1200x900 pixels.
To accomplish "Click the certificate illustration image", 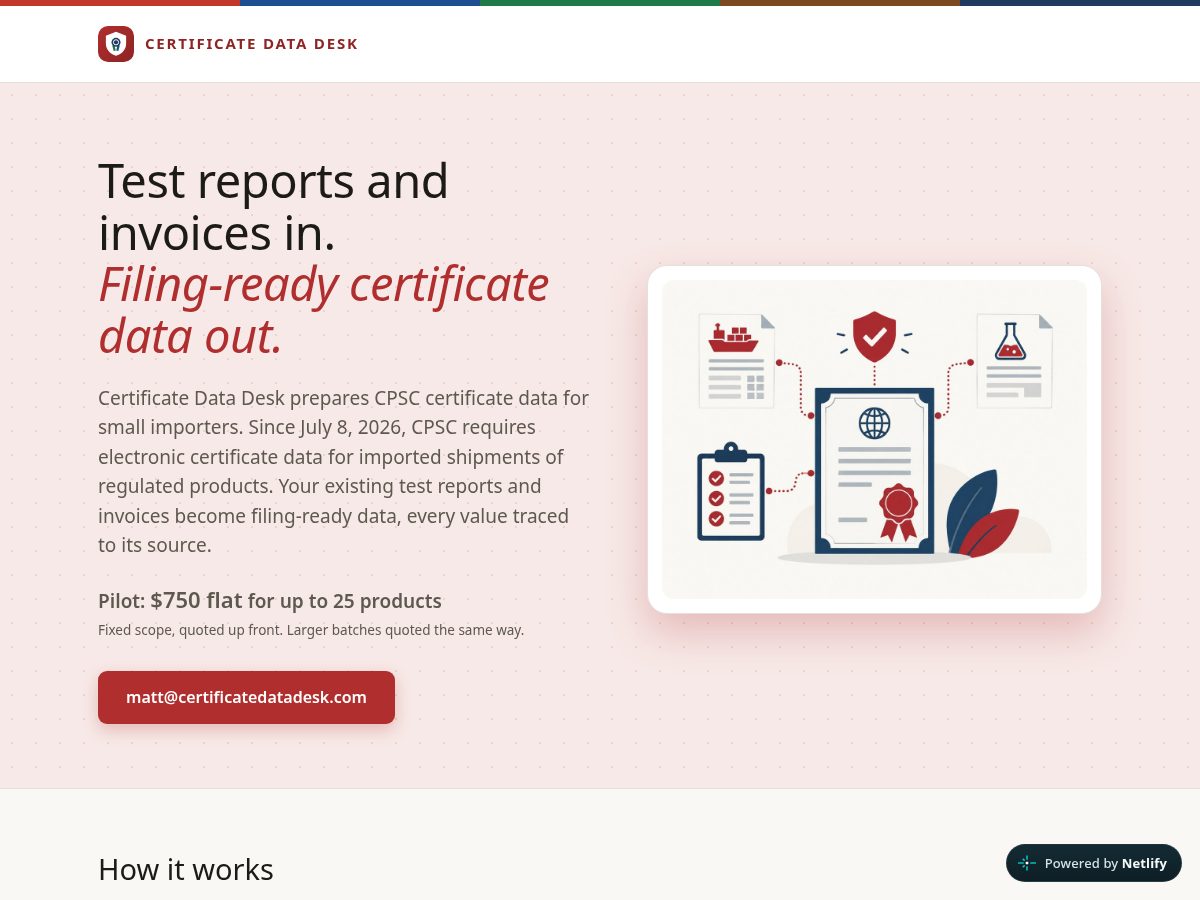I will (874, 440).
